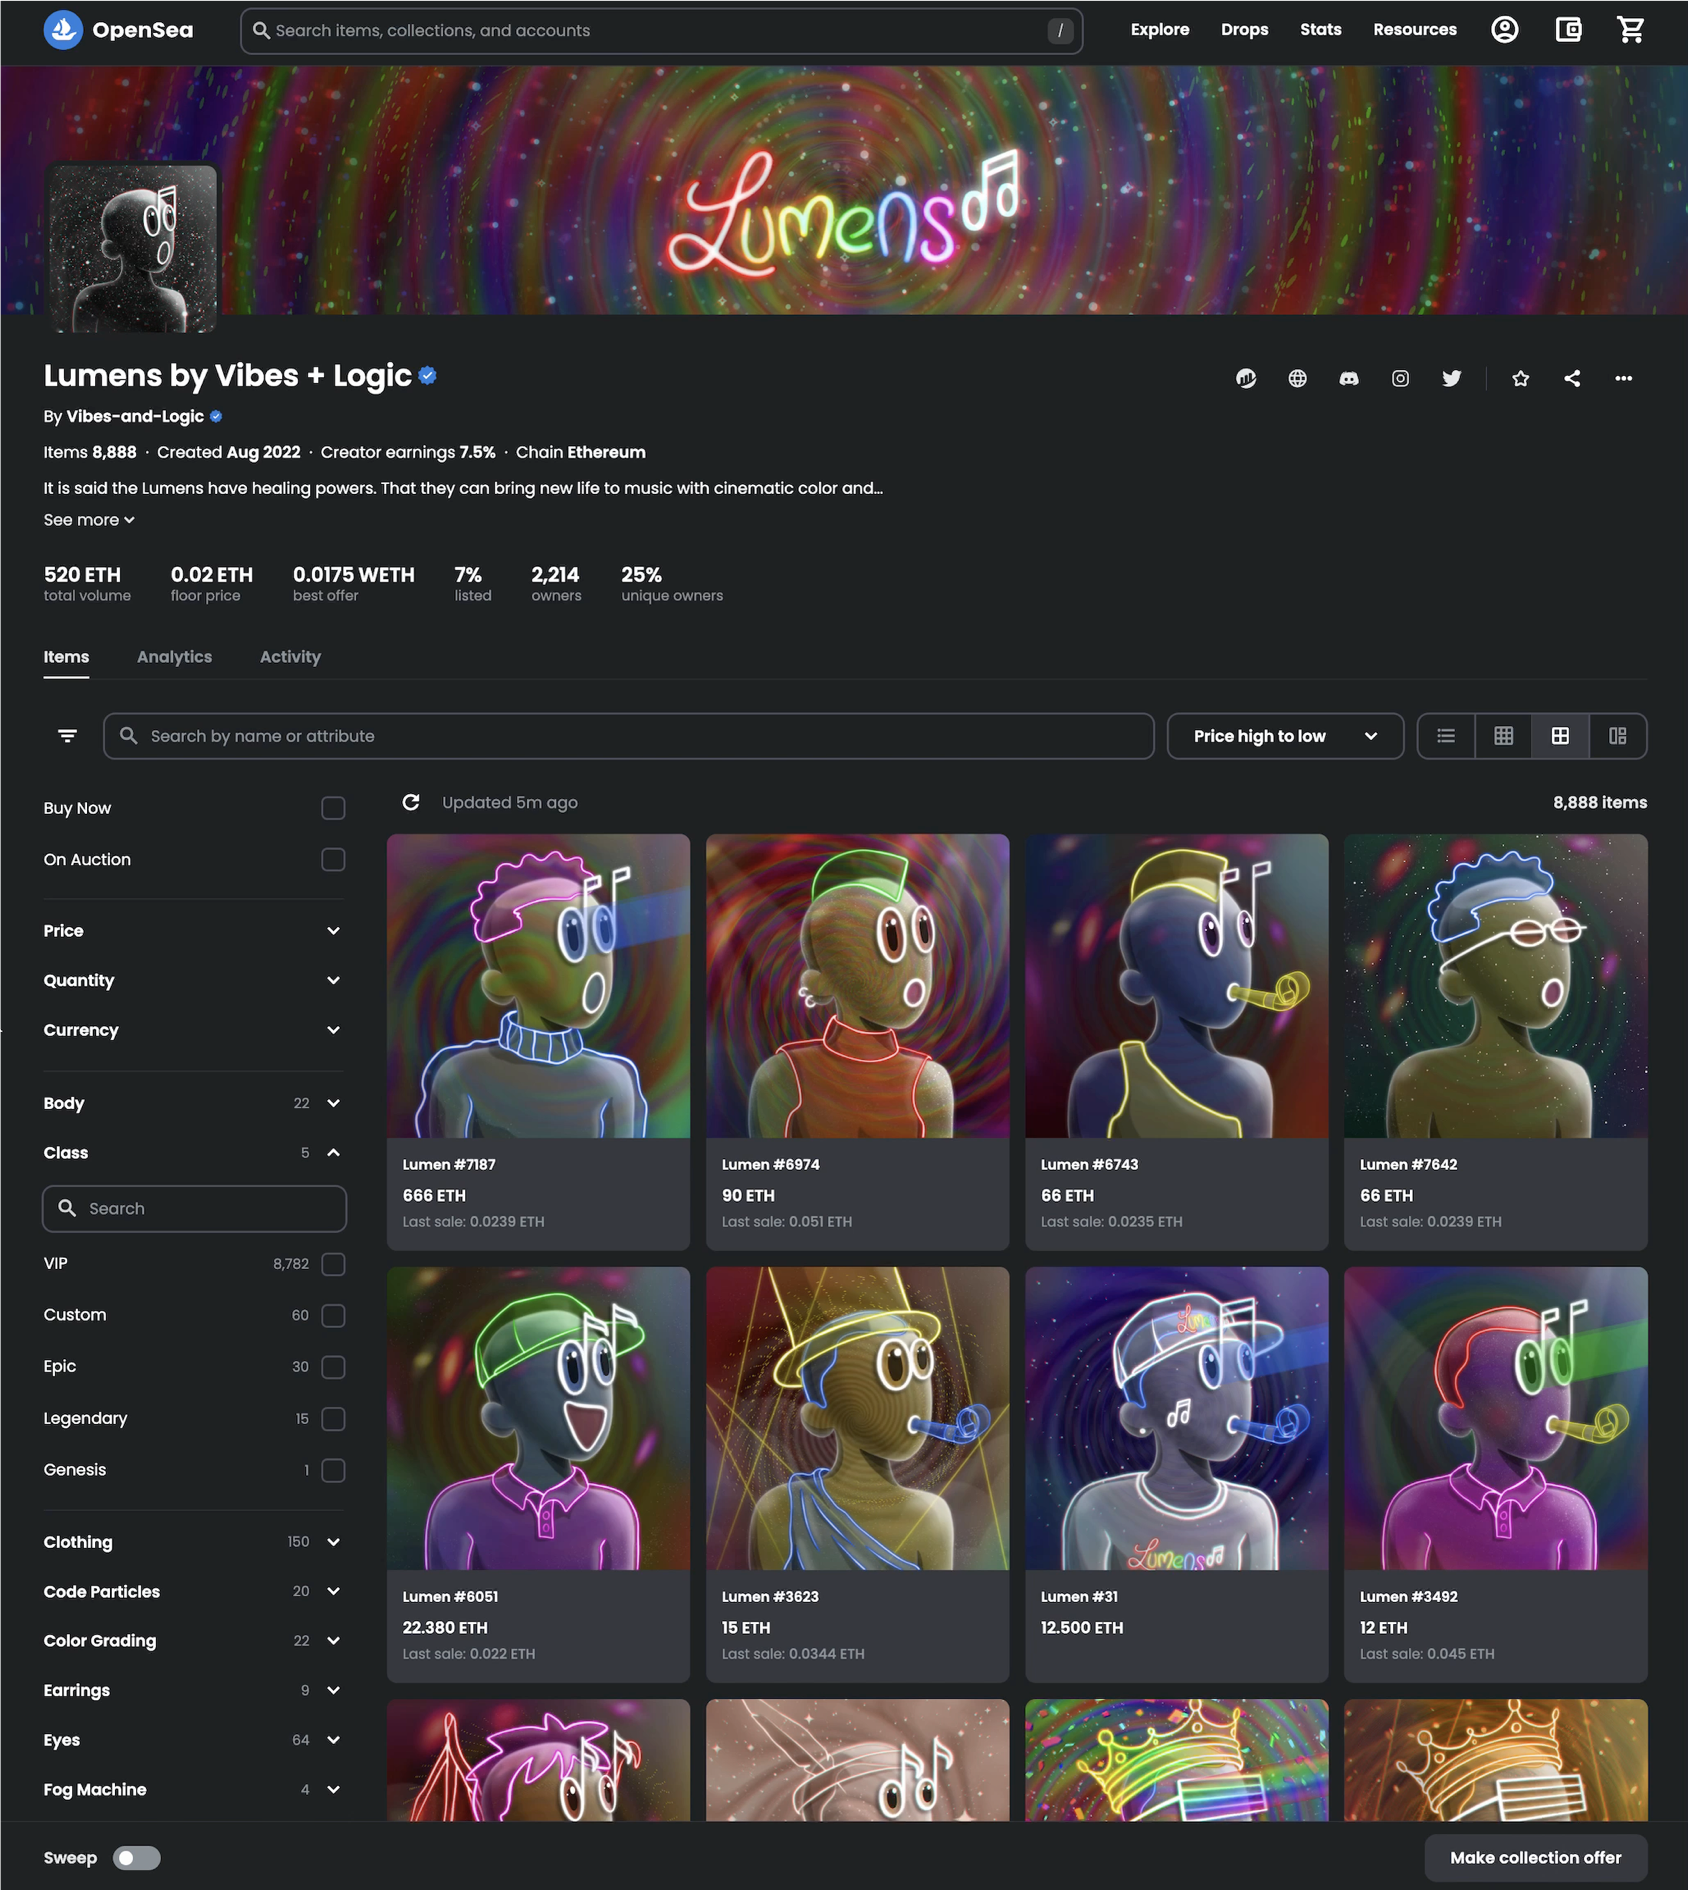This screenshot has height=1890, width=1688.
Task: Open the Vibes-and-Logic creator link
Action: tap(135, 416)
